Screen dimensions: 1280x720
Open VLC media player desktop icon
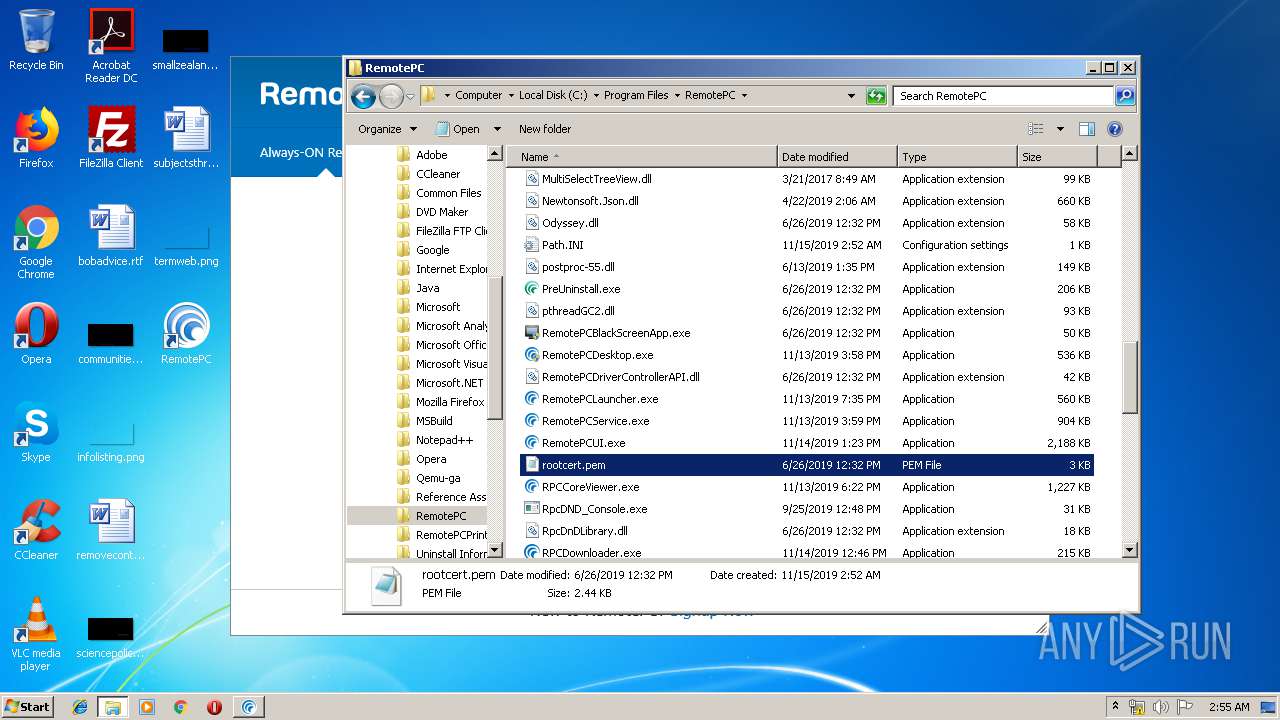[36, 634]
